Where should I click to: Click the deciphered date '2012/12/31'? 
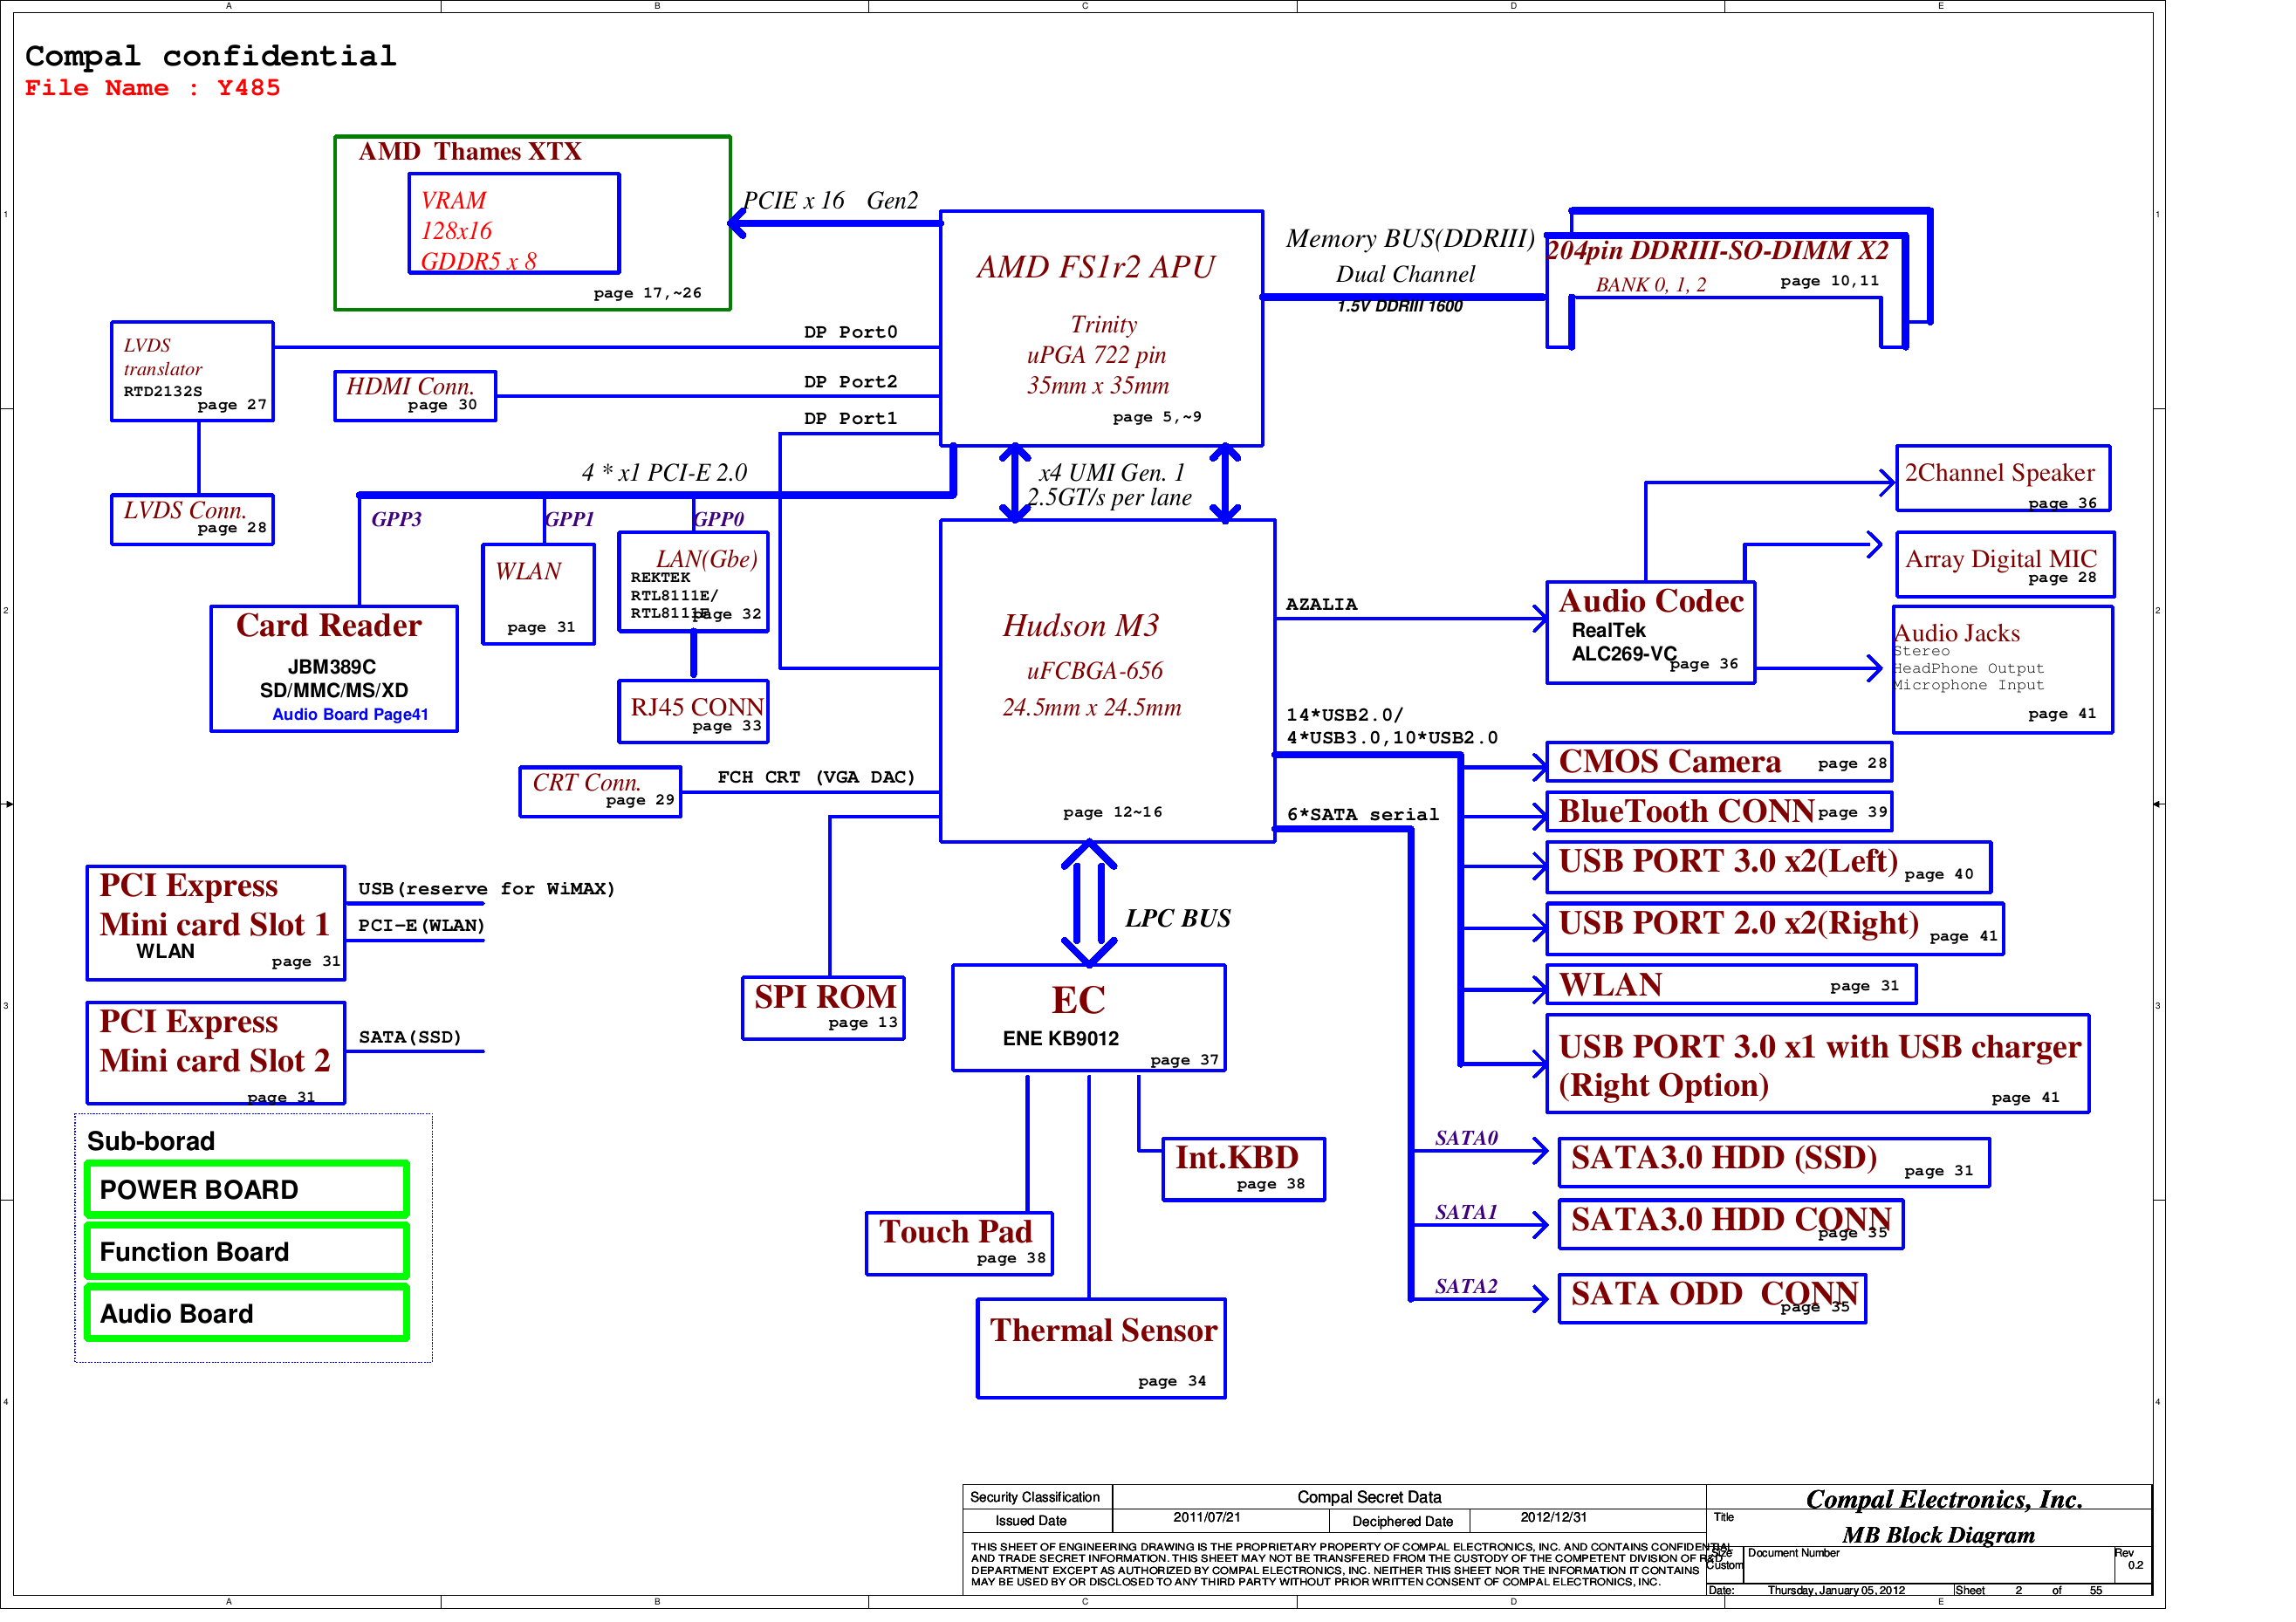pyautogui.click(x=1554, y=1518)
